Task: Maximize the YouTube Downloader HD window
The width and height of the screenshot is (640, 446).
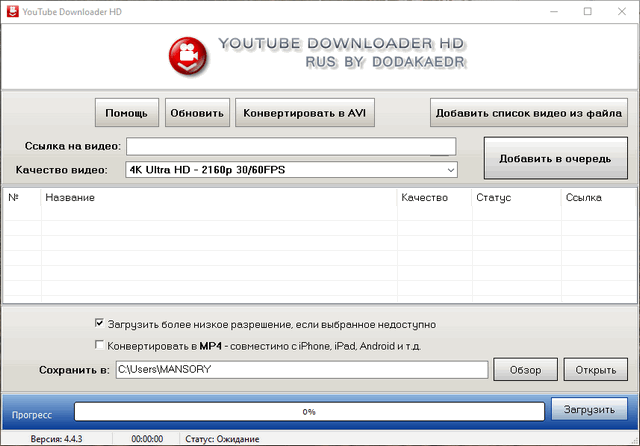Action: pyautogui.click(x=588, y=11)
